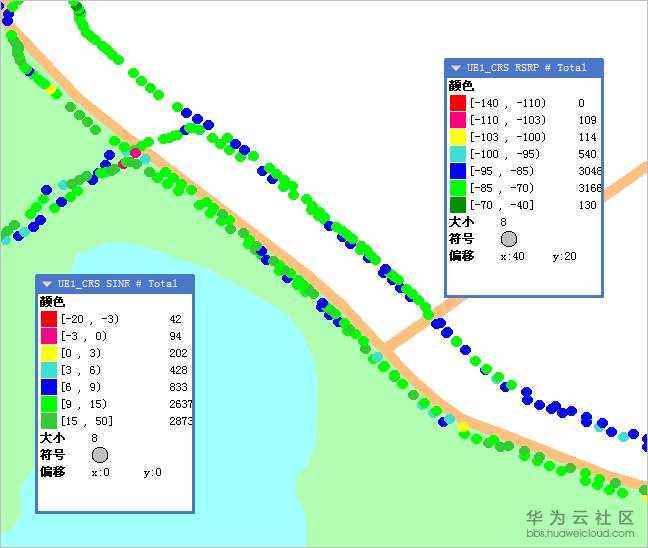Click the SINR count value '428'
648x548 pixels.
(x=178, y=370)
